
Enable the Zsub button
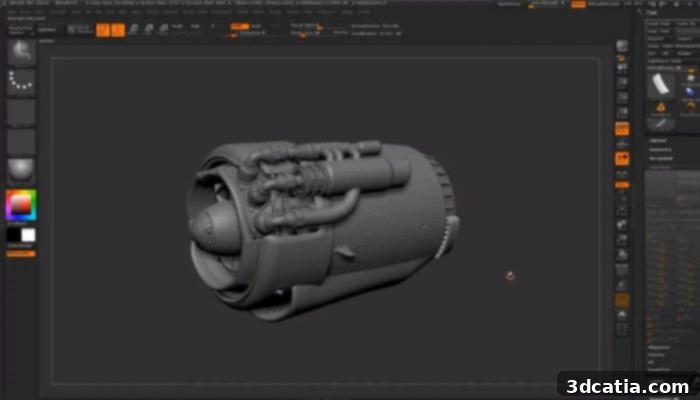pos(256,26)
